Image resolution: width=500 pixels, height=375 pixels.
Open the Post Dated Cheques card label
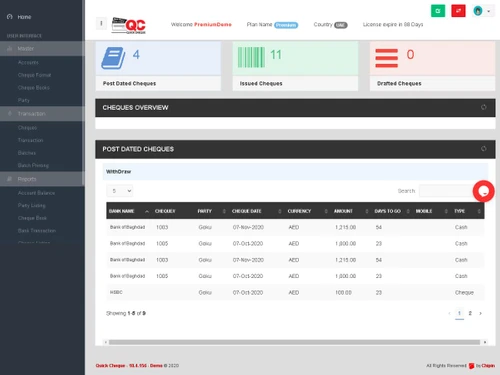(x=129, y=83)
